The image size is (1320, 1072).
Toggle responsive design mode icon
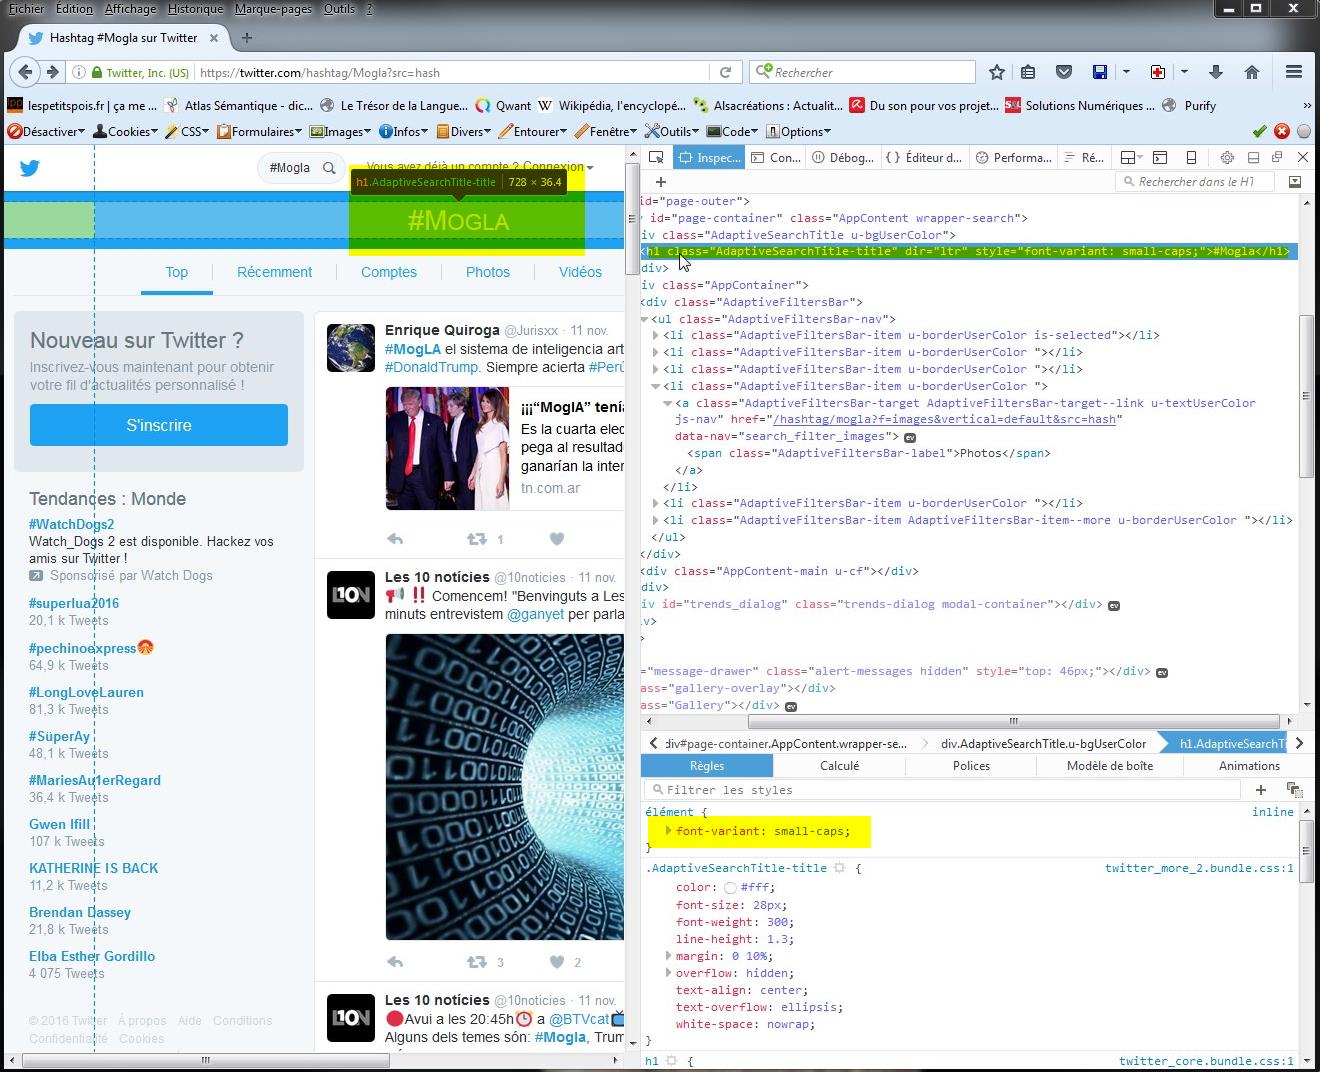coord(1191,157)
